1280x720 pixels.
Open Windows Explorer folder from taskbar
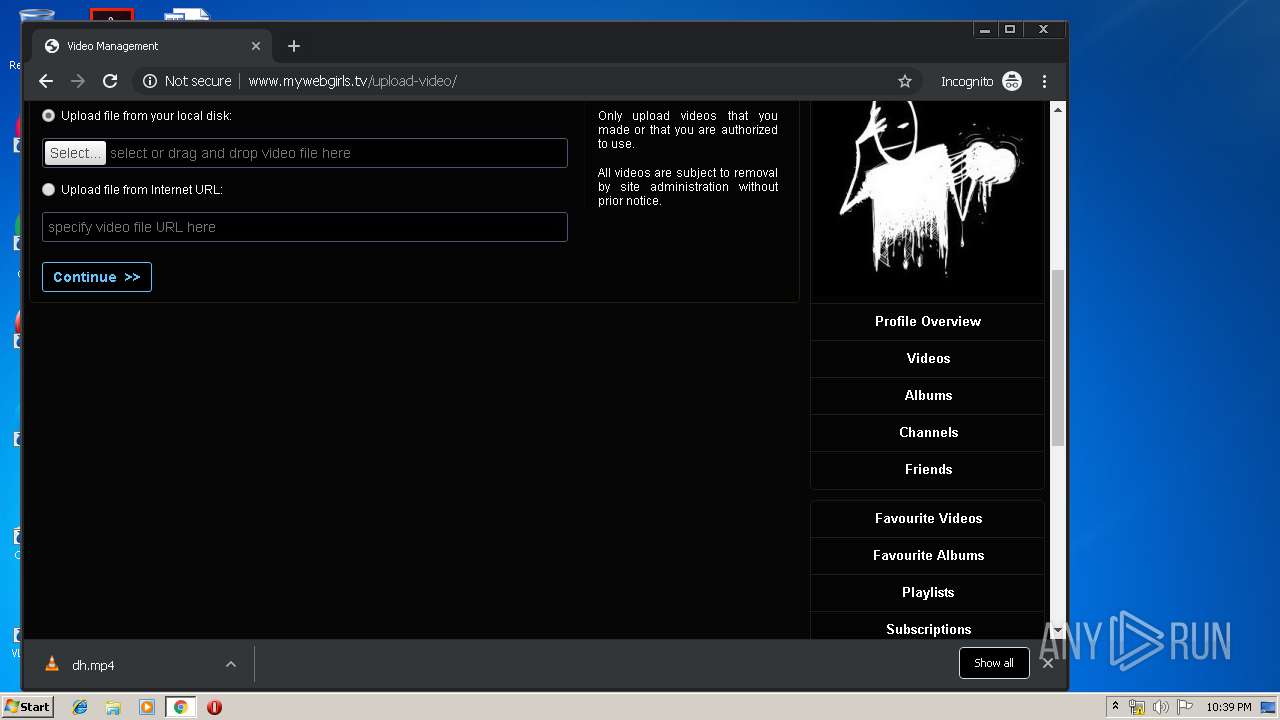[x=113, y=707]
